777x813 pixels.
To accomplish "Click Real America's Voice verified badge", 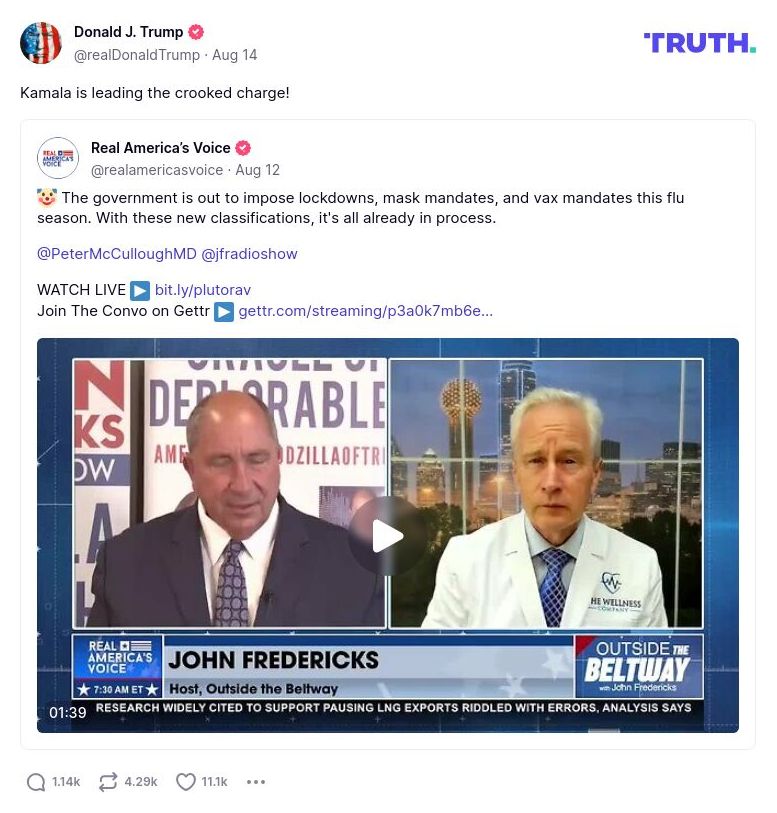I will coord(243,148).
